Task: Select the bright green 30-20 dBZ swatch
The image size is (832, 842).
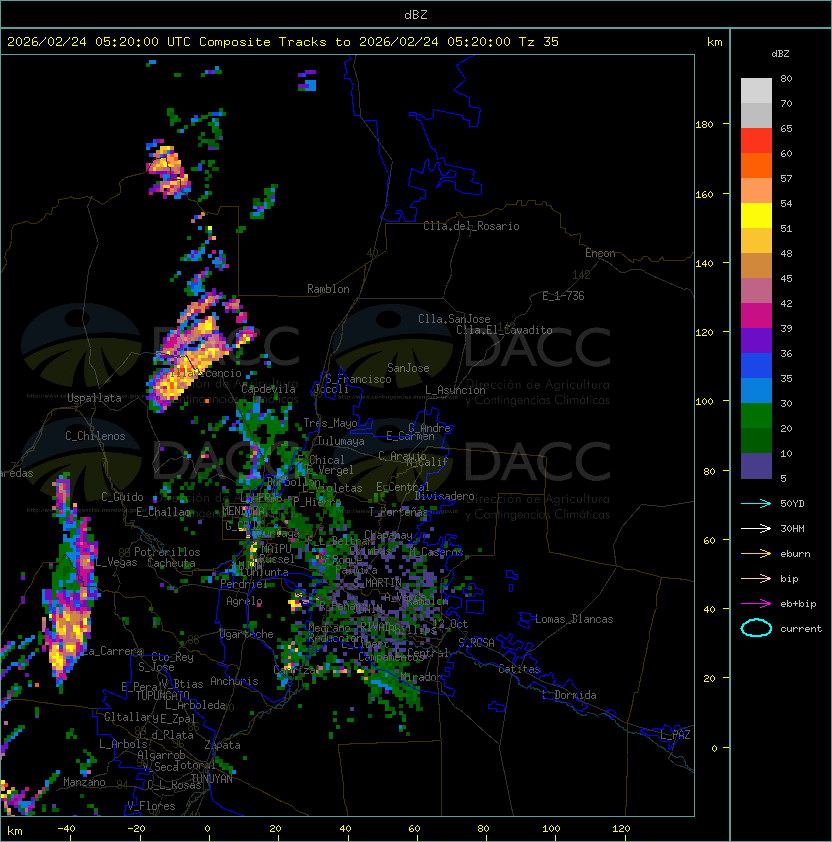Action: [756, 416]
